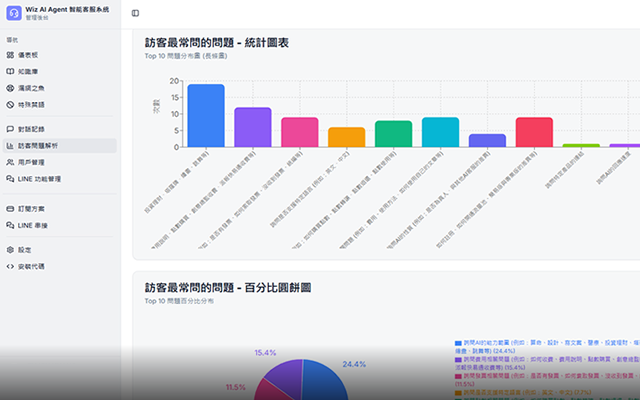Screen dimensions: 640x400
Task: Open 特殊禁語 banned words page
Action: coord(30,104)
